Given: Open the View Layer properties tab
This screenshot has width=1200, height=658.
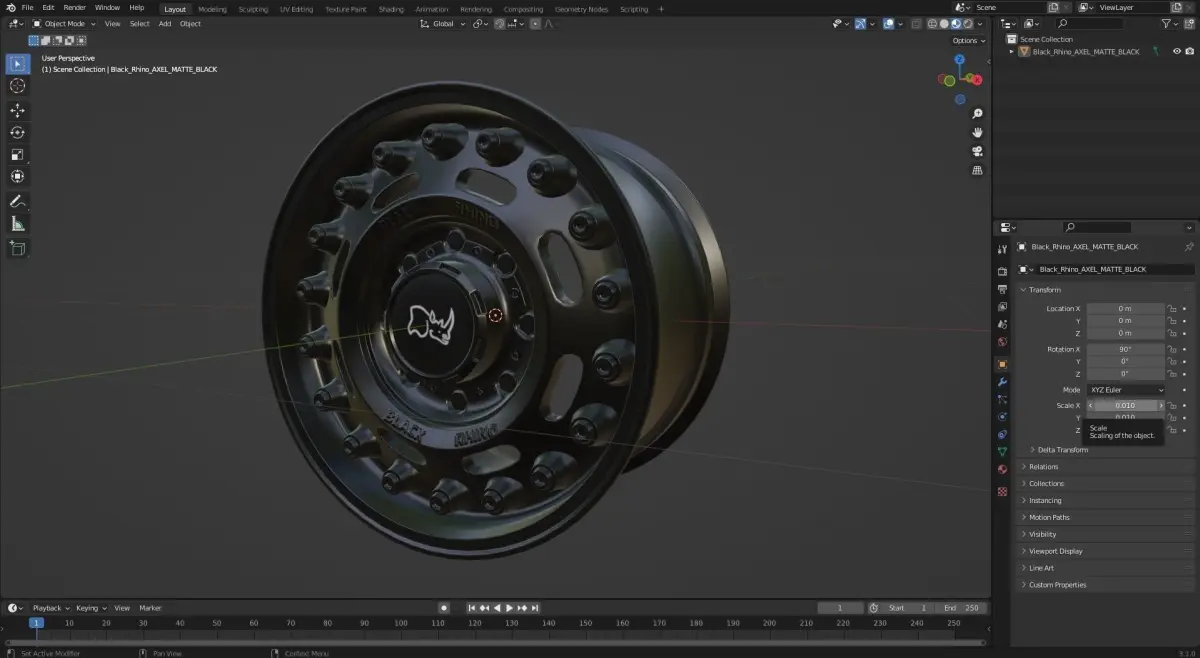Looking at the screenshot, I should (x=1002, y=307).
